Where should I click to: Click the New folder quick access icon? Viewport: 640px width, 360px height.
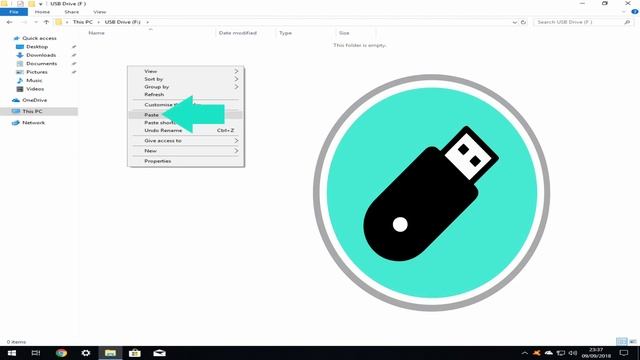(31, 4)
